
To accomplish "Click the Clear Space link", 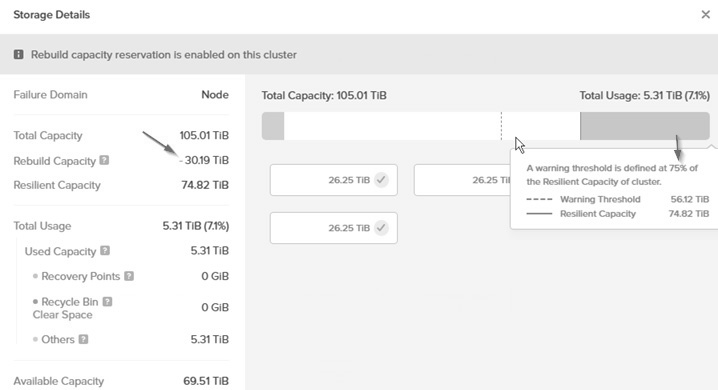I will pyautogui.click(x=62, y=315).
